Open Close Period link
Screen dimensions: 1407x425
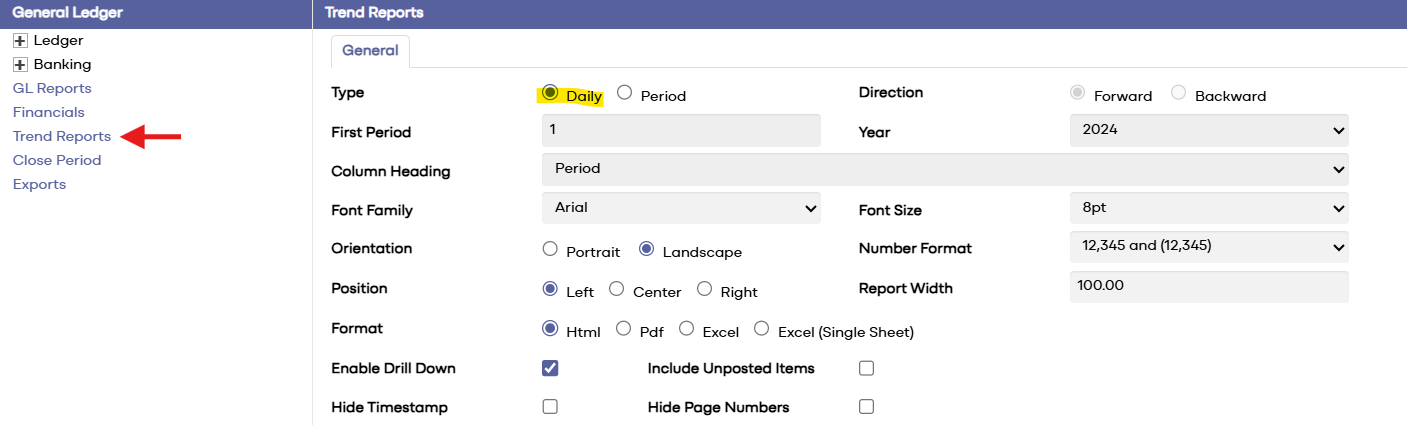click(x=57, y=160)
